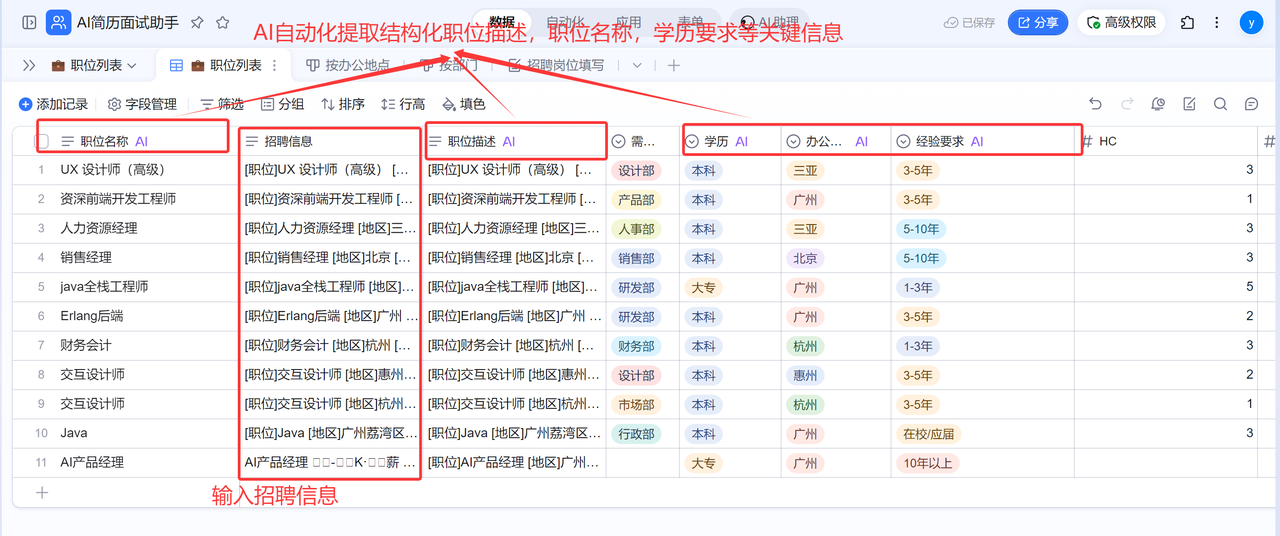Switch to the 数据 tab
This screenshot has width=1280, height=536.
(x=502, y=22)
